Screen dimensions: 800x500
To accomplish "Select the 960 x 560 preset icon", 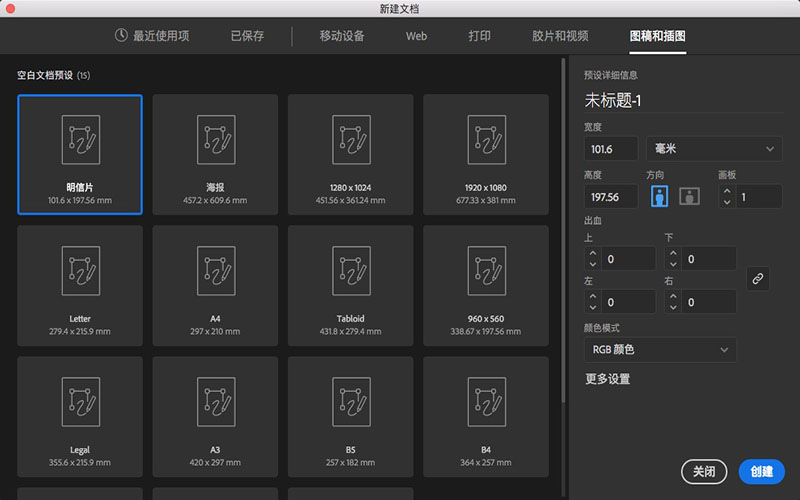I will tap(487, 270).
